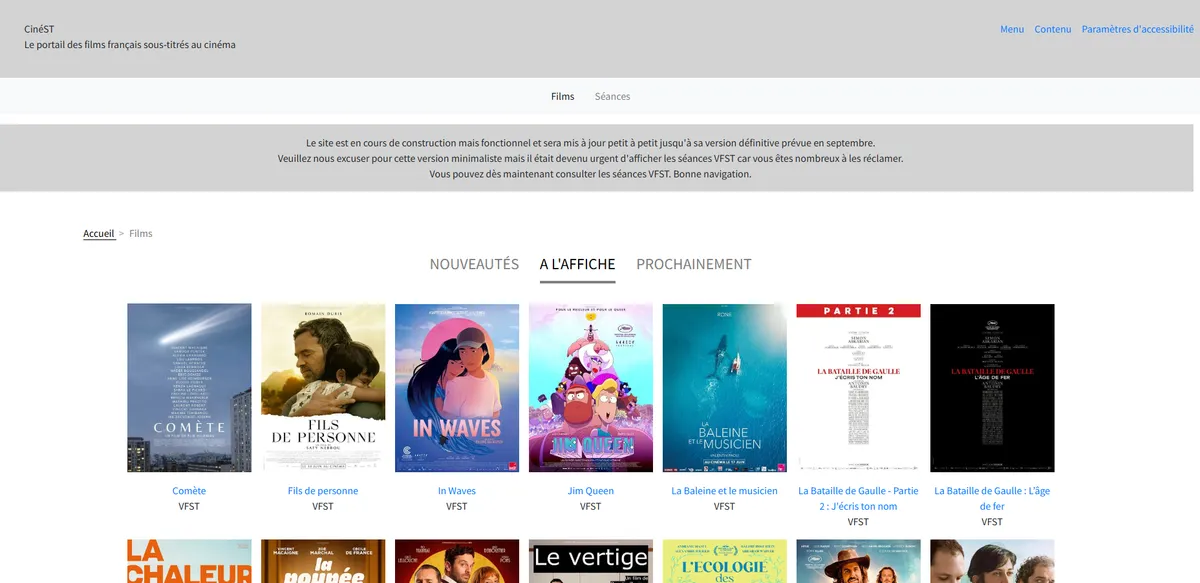1200x583 pixels.
Task: Go to the Séances navigation item
Action: [613, 96]
